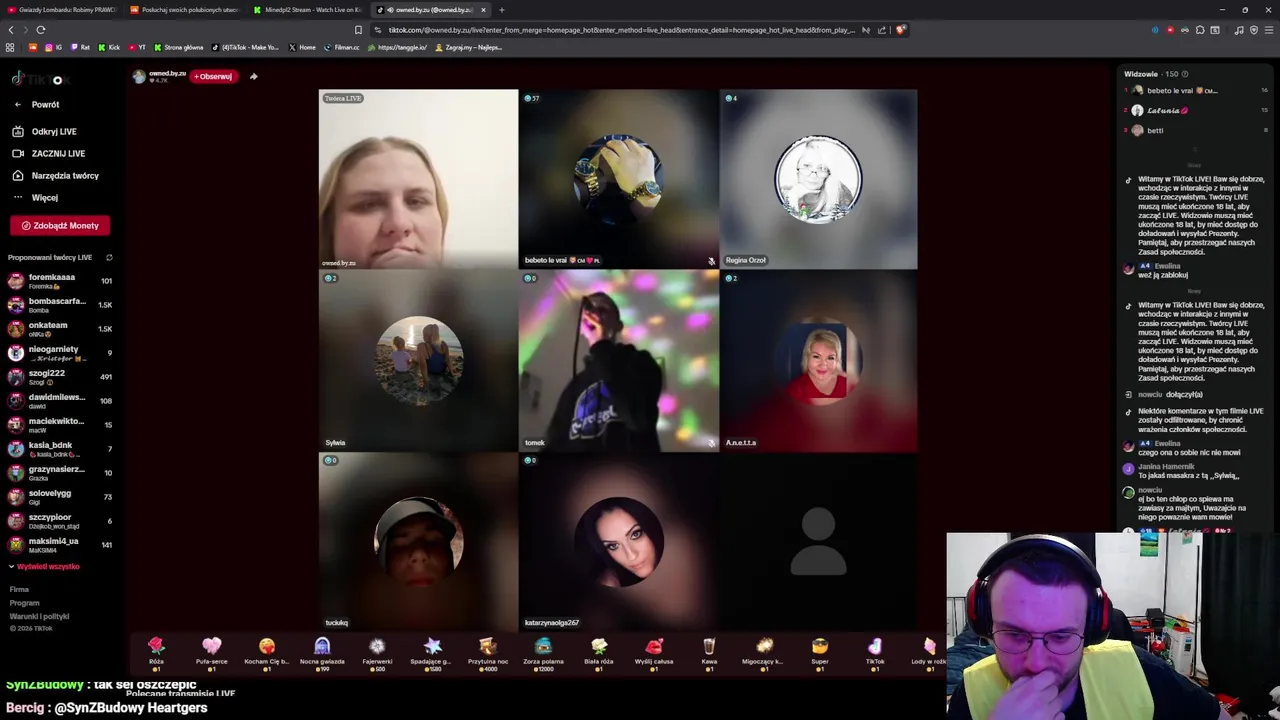Open dawidmilews suggested live
1280x720 pixels.
tap(60, 401)
